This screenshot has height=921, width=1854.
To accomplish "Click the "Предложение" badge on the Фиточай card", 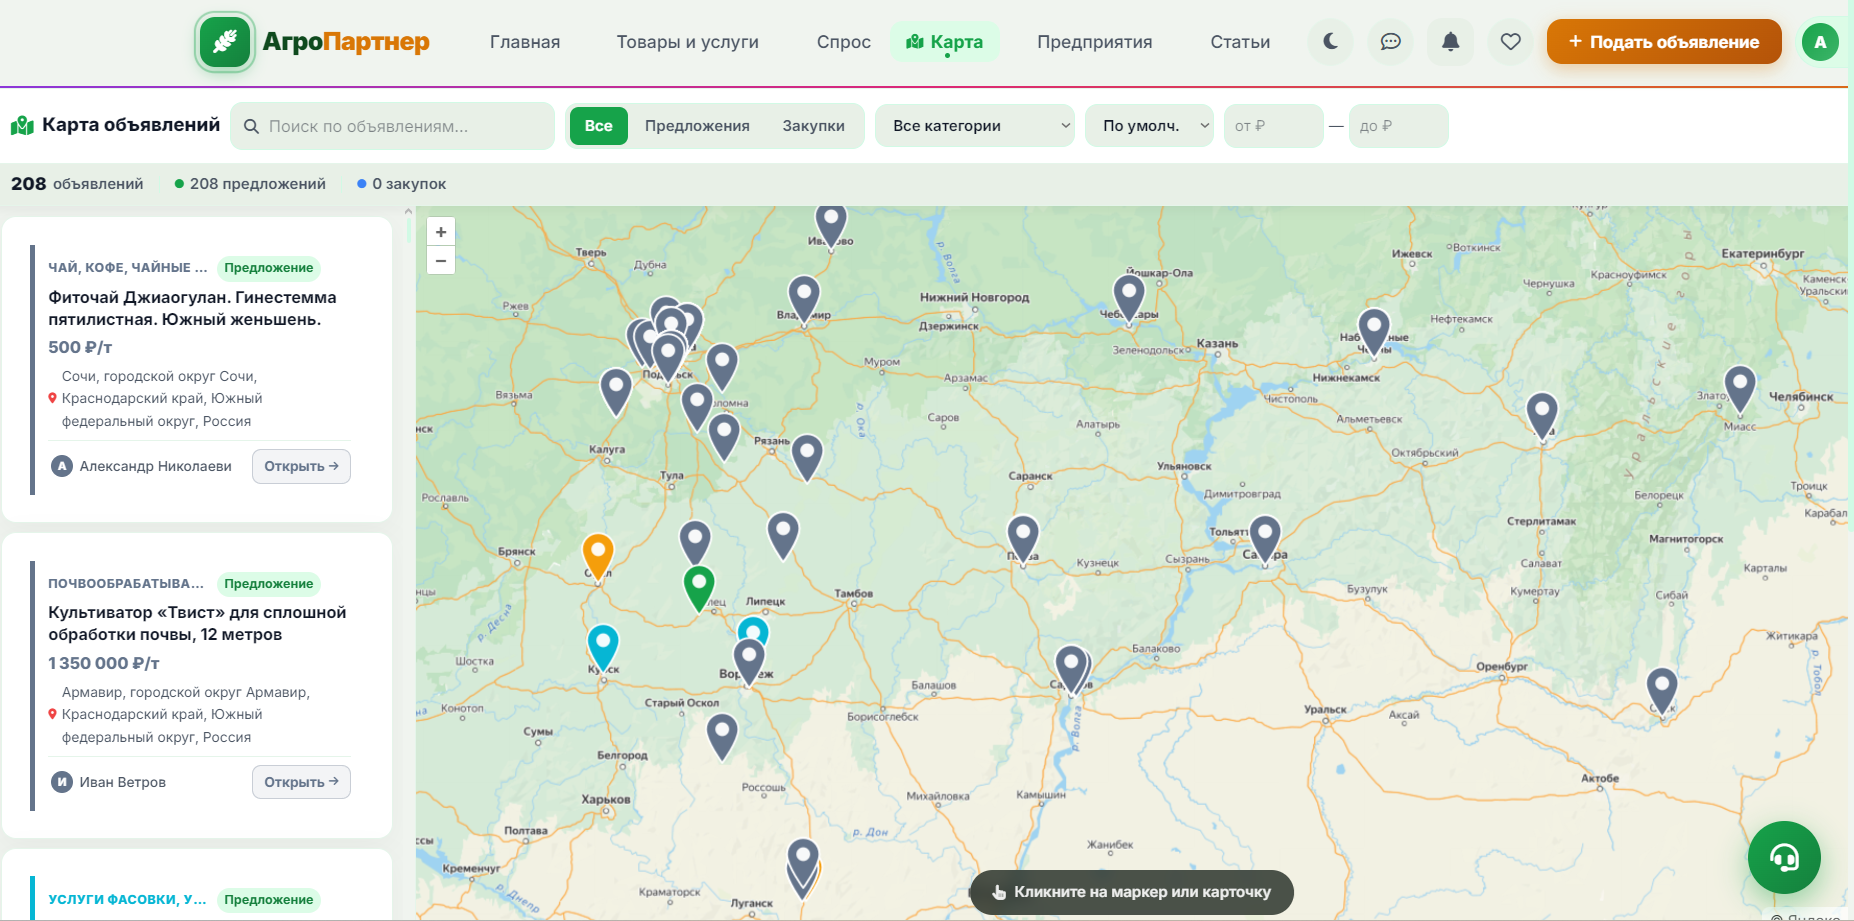I will [269, 268].
